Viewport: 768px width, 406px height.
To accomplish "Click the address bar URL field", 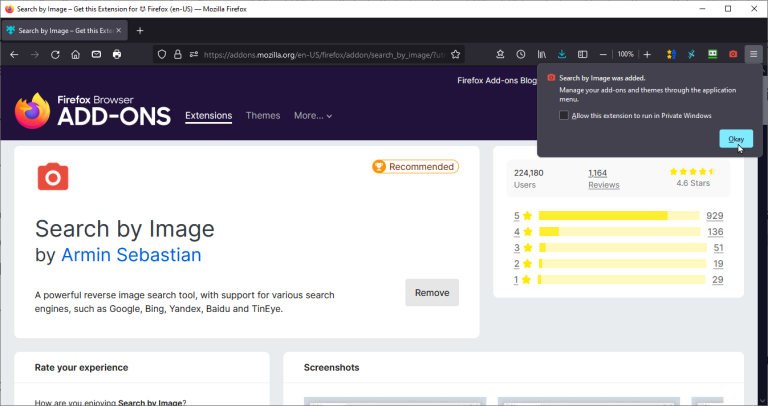I will 320,54.
